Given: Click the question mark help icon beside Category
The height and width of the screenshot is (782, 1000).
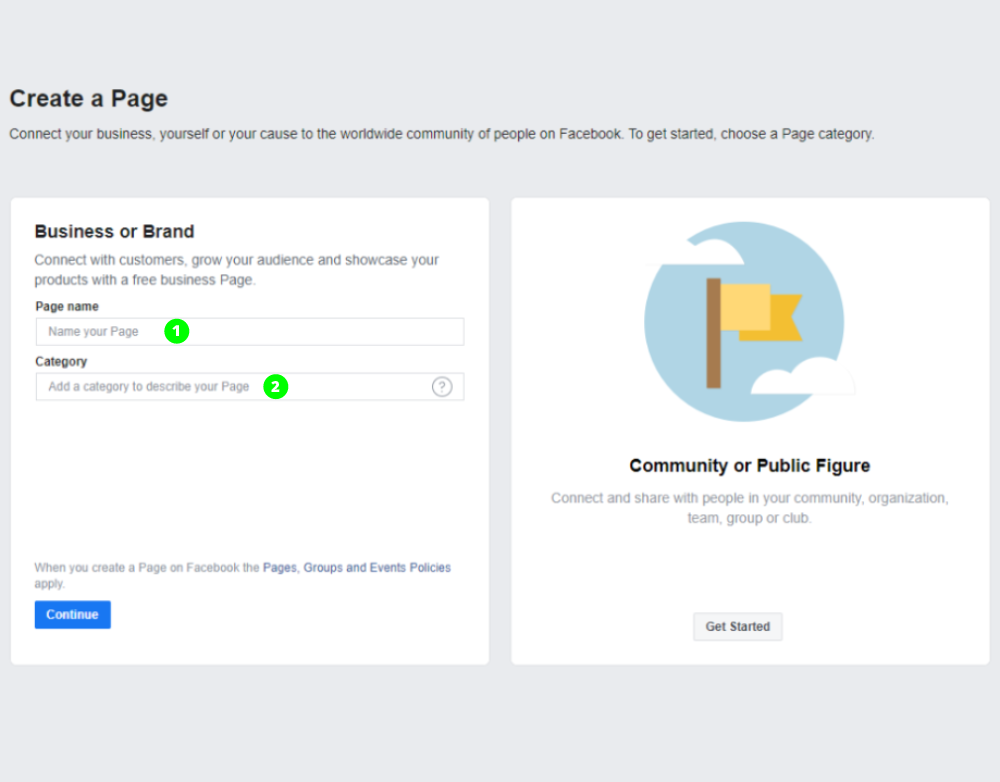Looking at the screenshot, I should pyautogui.click(x=442, y=386).
